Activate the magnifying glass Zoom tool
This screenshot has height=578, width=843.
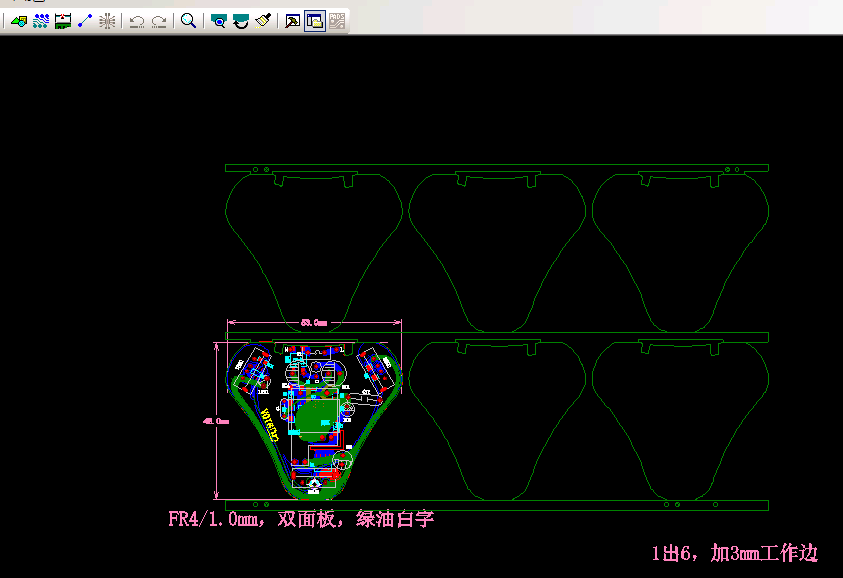188,20
